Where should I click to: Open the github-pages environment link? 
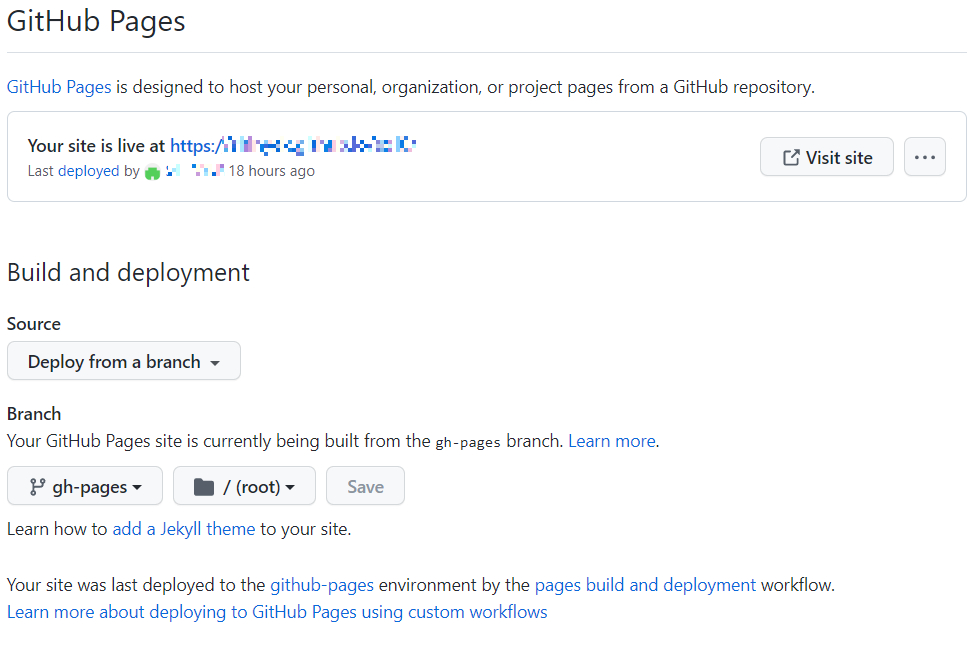point(322,585)
